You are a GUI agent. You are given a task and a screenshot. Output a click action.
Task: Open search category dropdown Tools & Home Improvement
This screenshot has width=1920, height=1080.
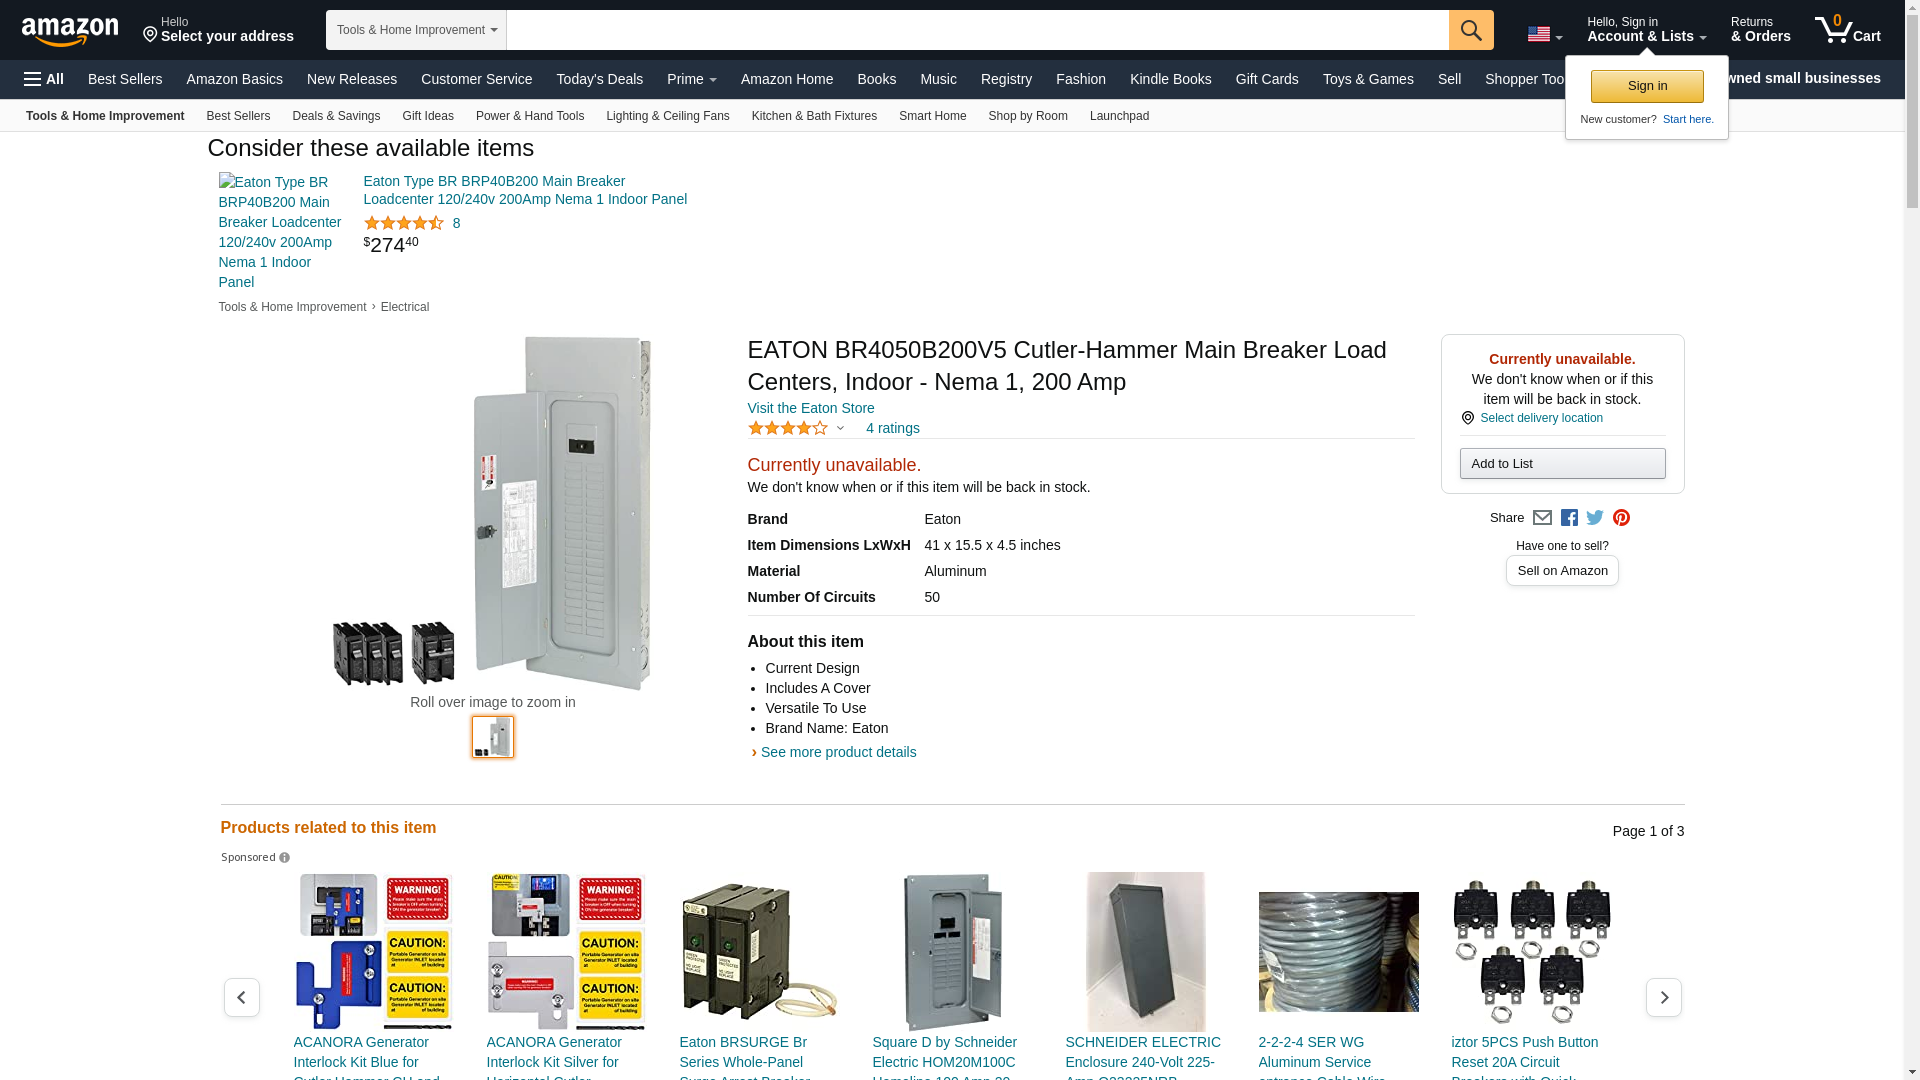pos(416,30)
